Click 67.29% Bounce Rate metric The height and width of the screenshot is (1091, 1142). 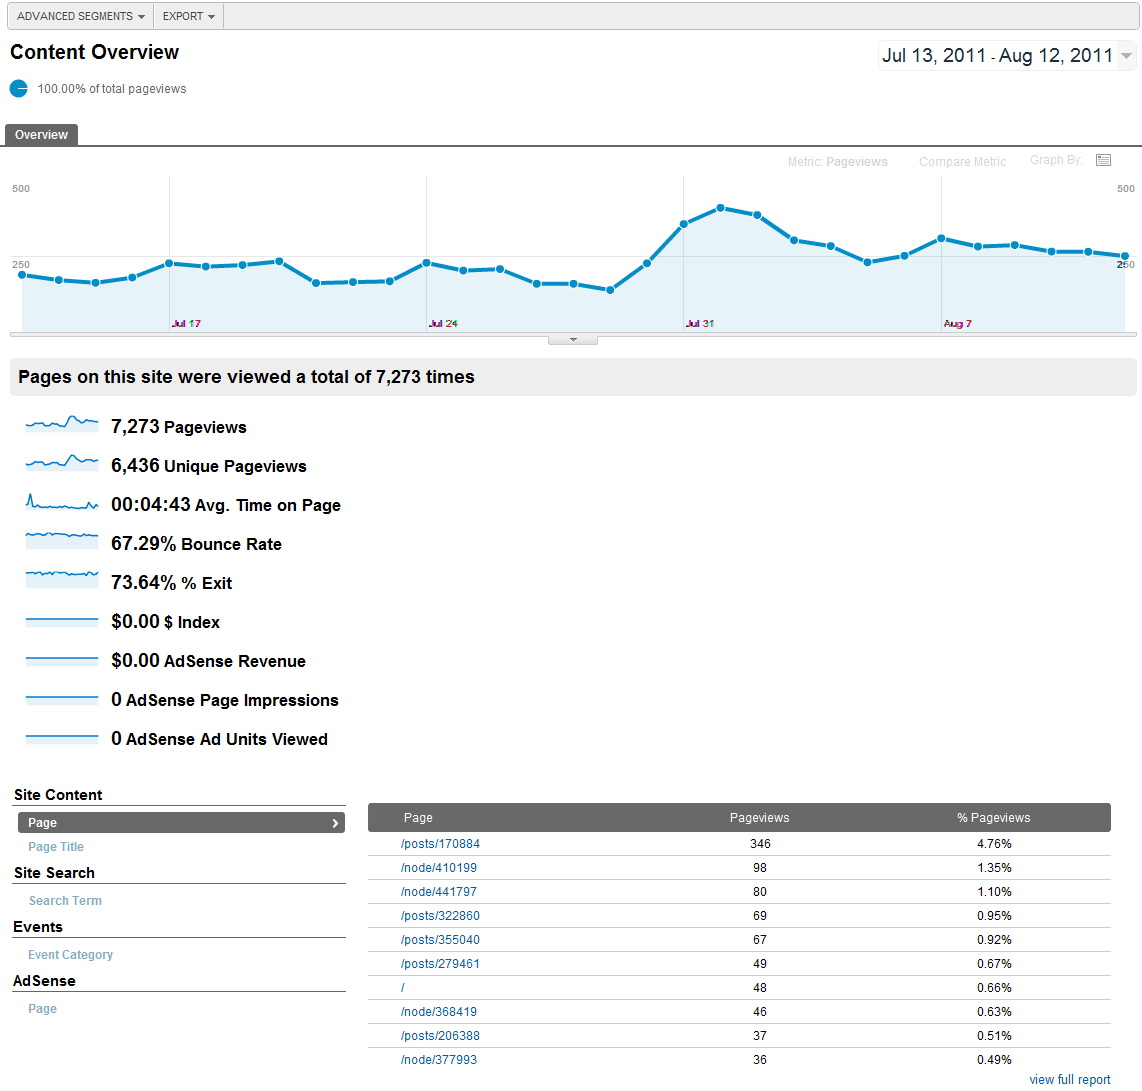[x=196, y=544]
